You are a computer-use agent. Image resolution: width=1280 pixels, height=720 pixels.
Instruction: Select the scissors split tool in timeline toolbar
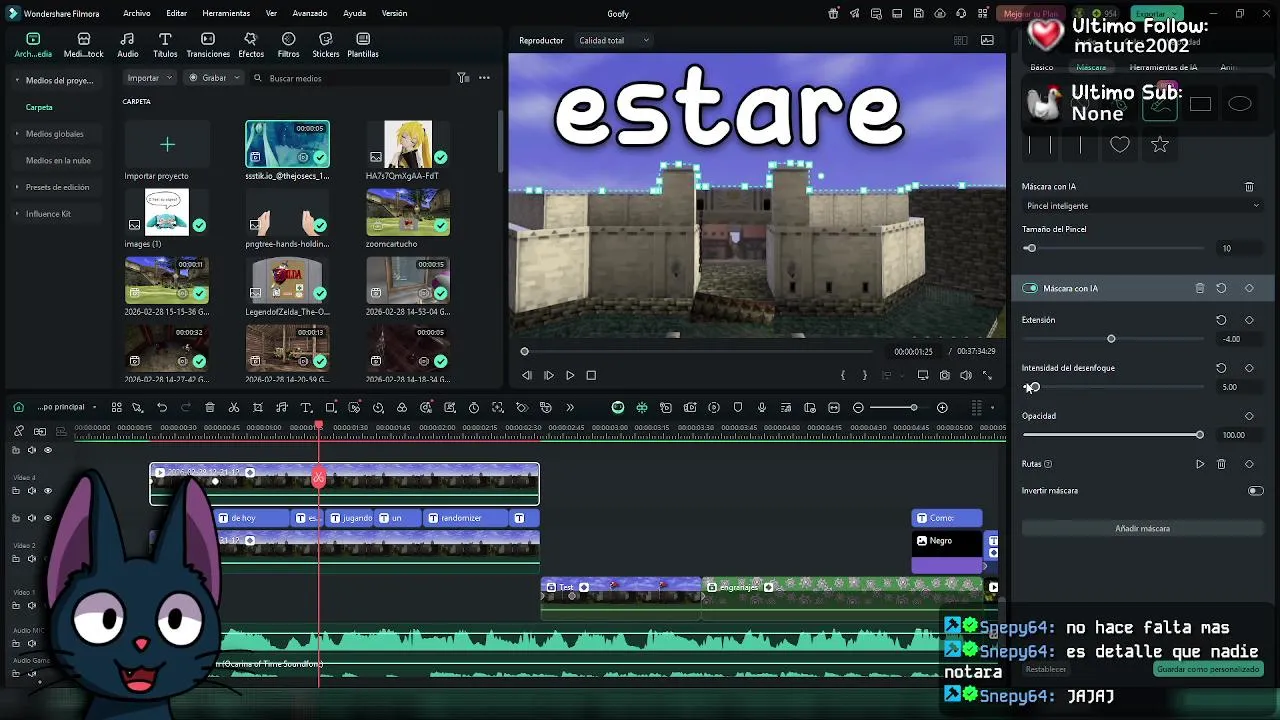click(x=234, y=408)
